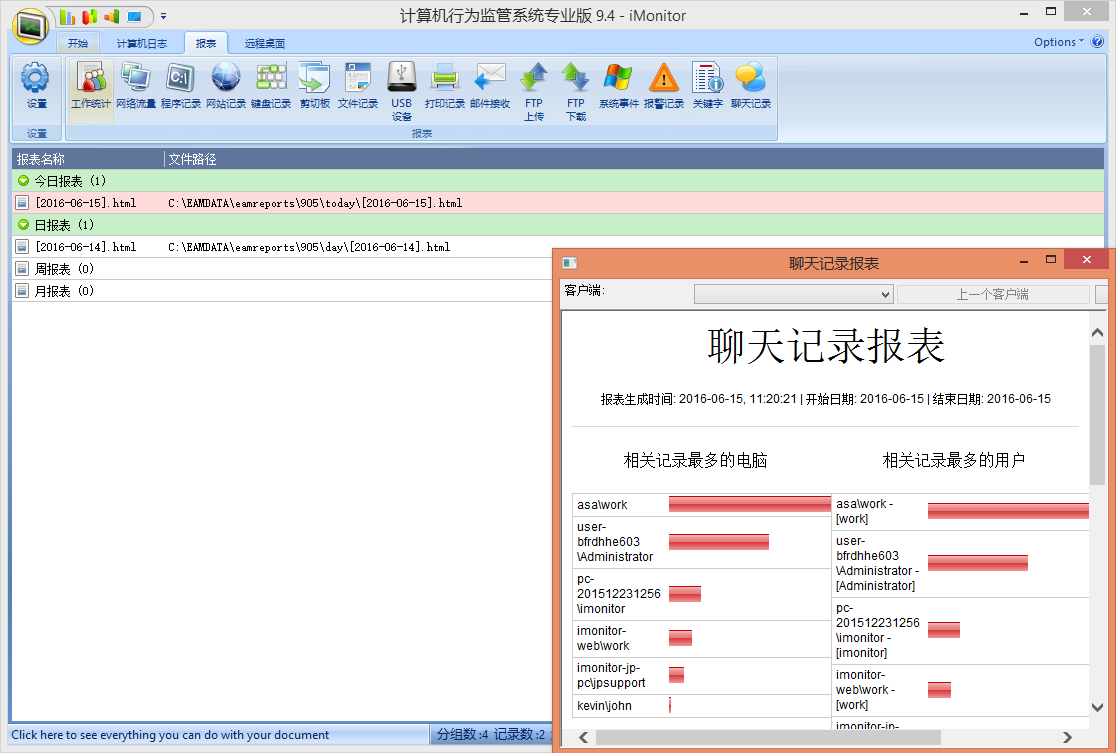Open the 网站记录 website records report
The height and width of the screenshot is (753, 1116).
coord(225,85)
